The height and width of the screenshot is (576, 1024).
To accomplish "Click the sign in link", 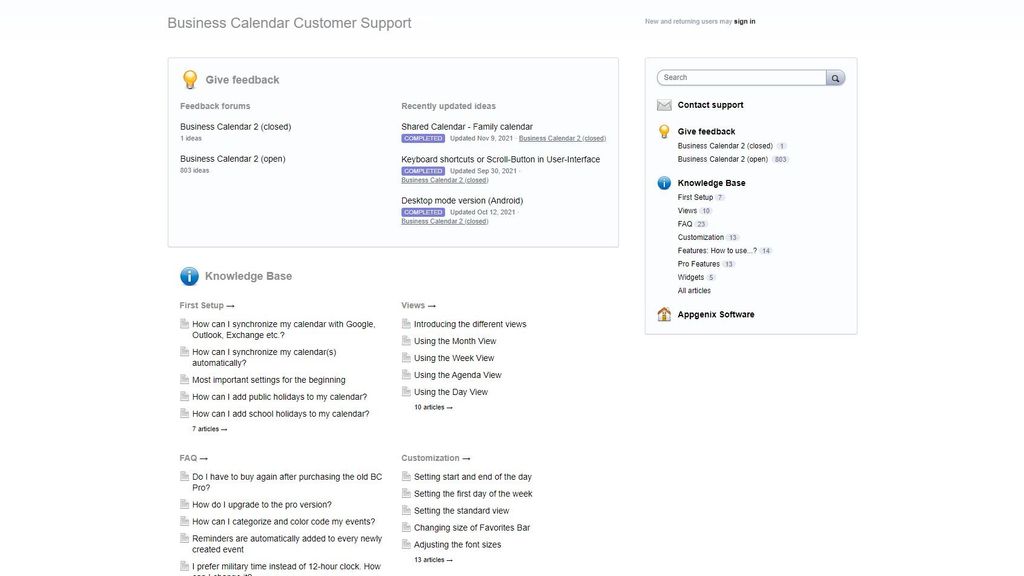I will click(x=744, y=22).
